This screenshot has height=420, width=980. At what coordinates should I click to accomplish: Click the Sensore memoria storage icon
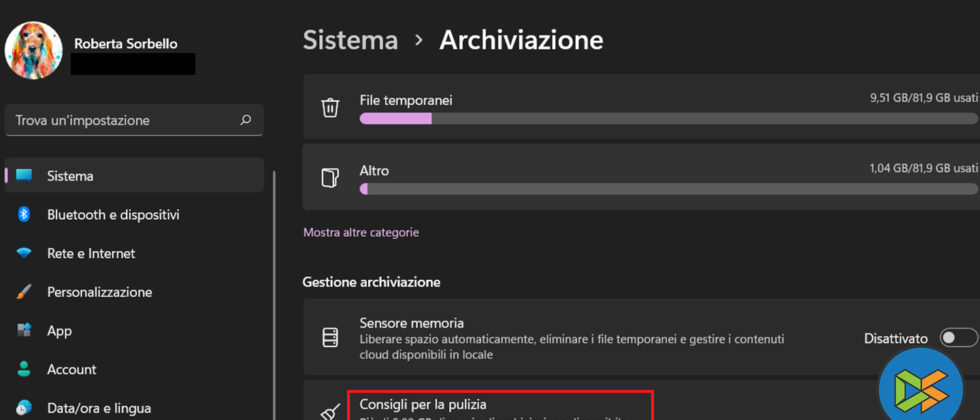click(x=330, y=338)
